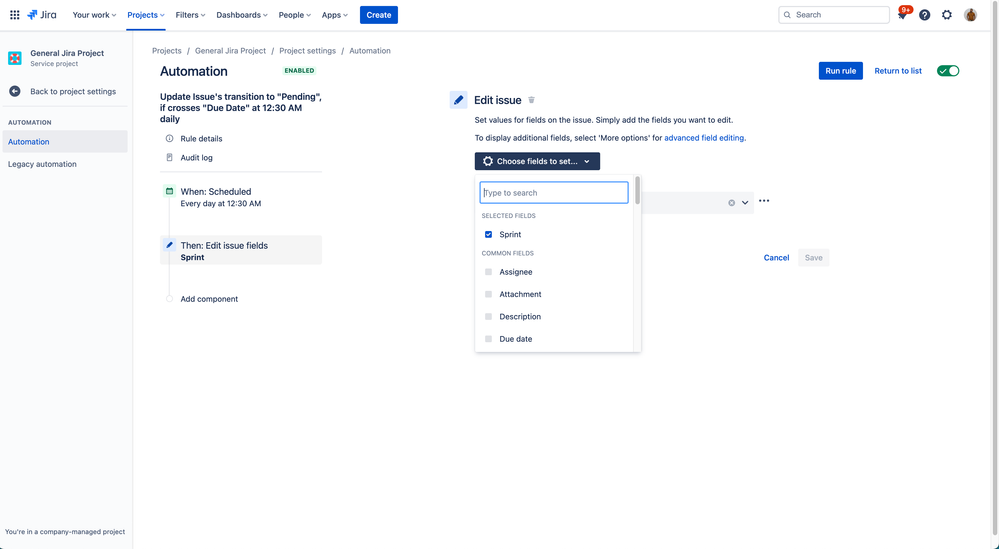Open the Your work dropdown

94,15
